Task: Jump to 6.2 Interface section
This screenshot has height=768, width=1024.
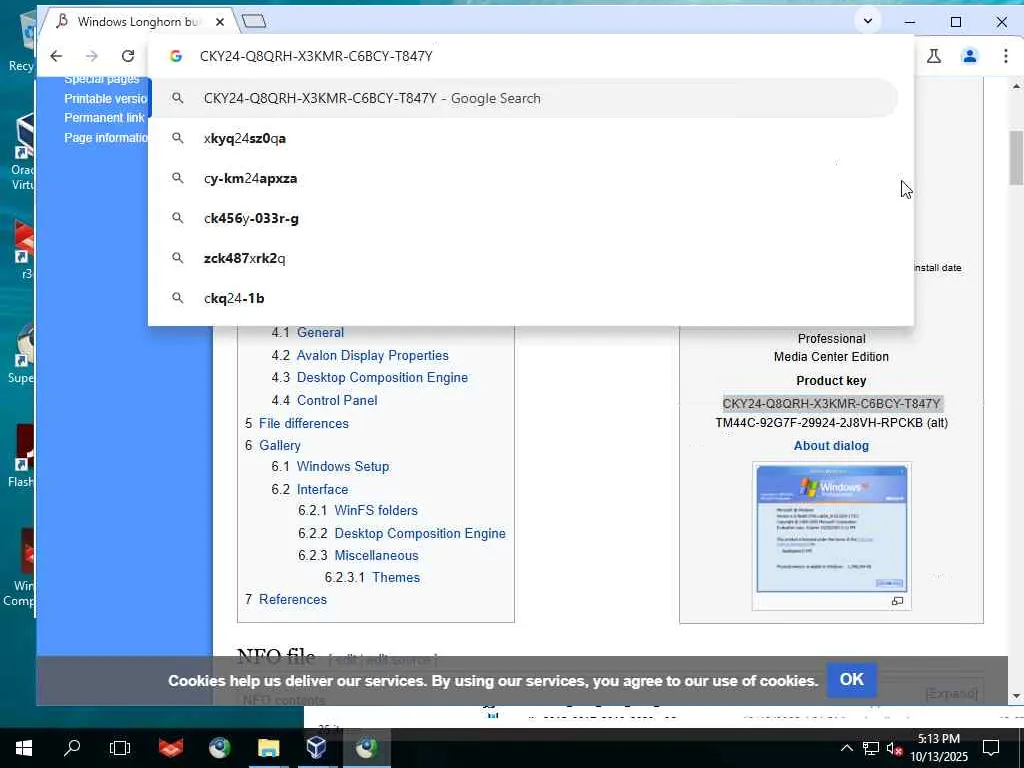Action: [310, 489]
